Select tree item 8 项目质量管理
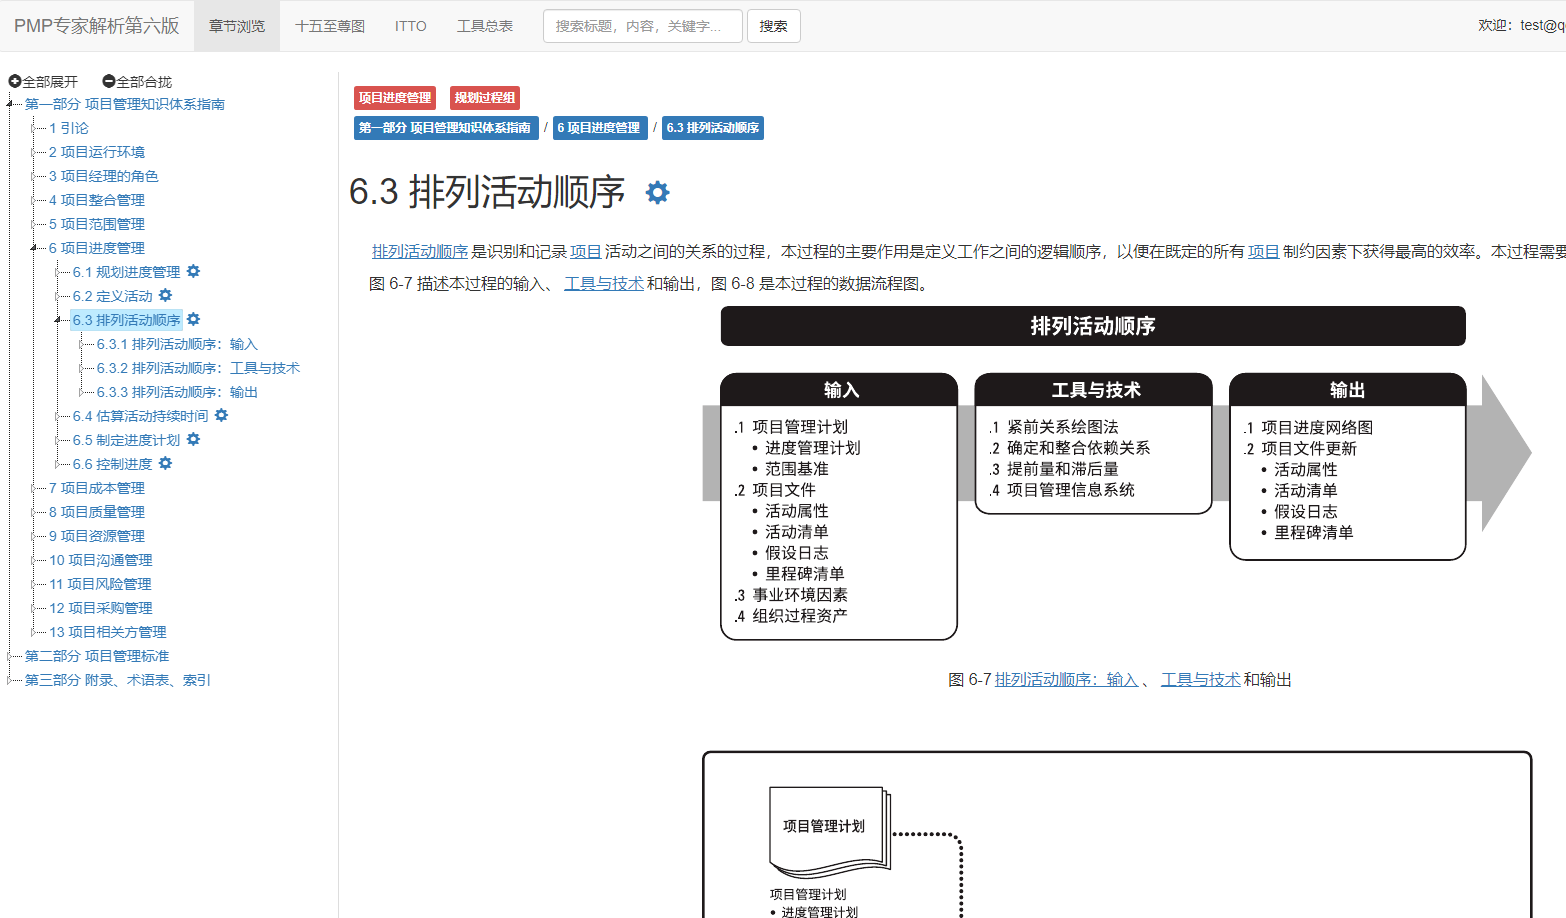The image size is (1566, 918). tap(97, 512)
